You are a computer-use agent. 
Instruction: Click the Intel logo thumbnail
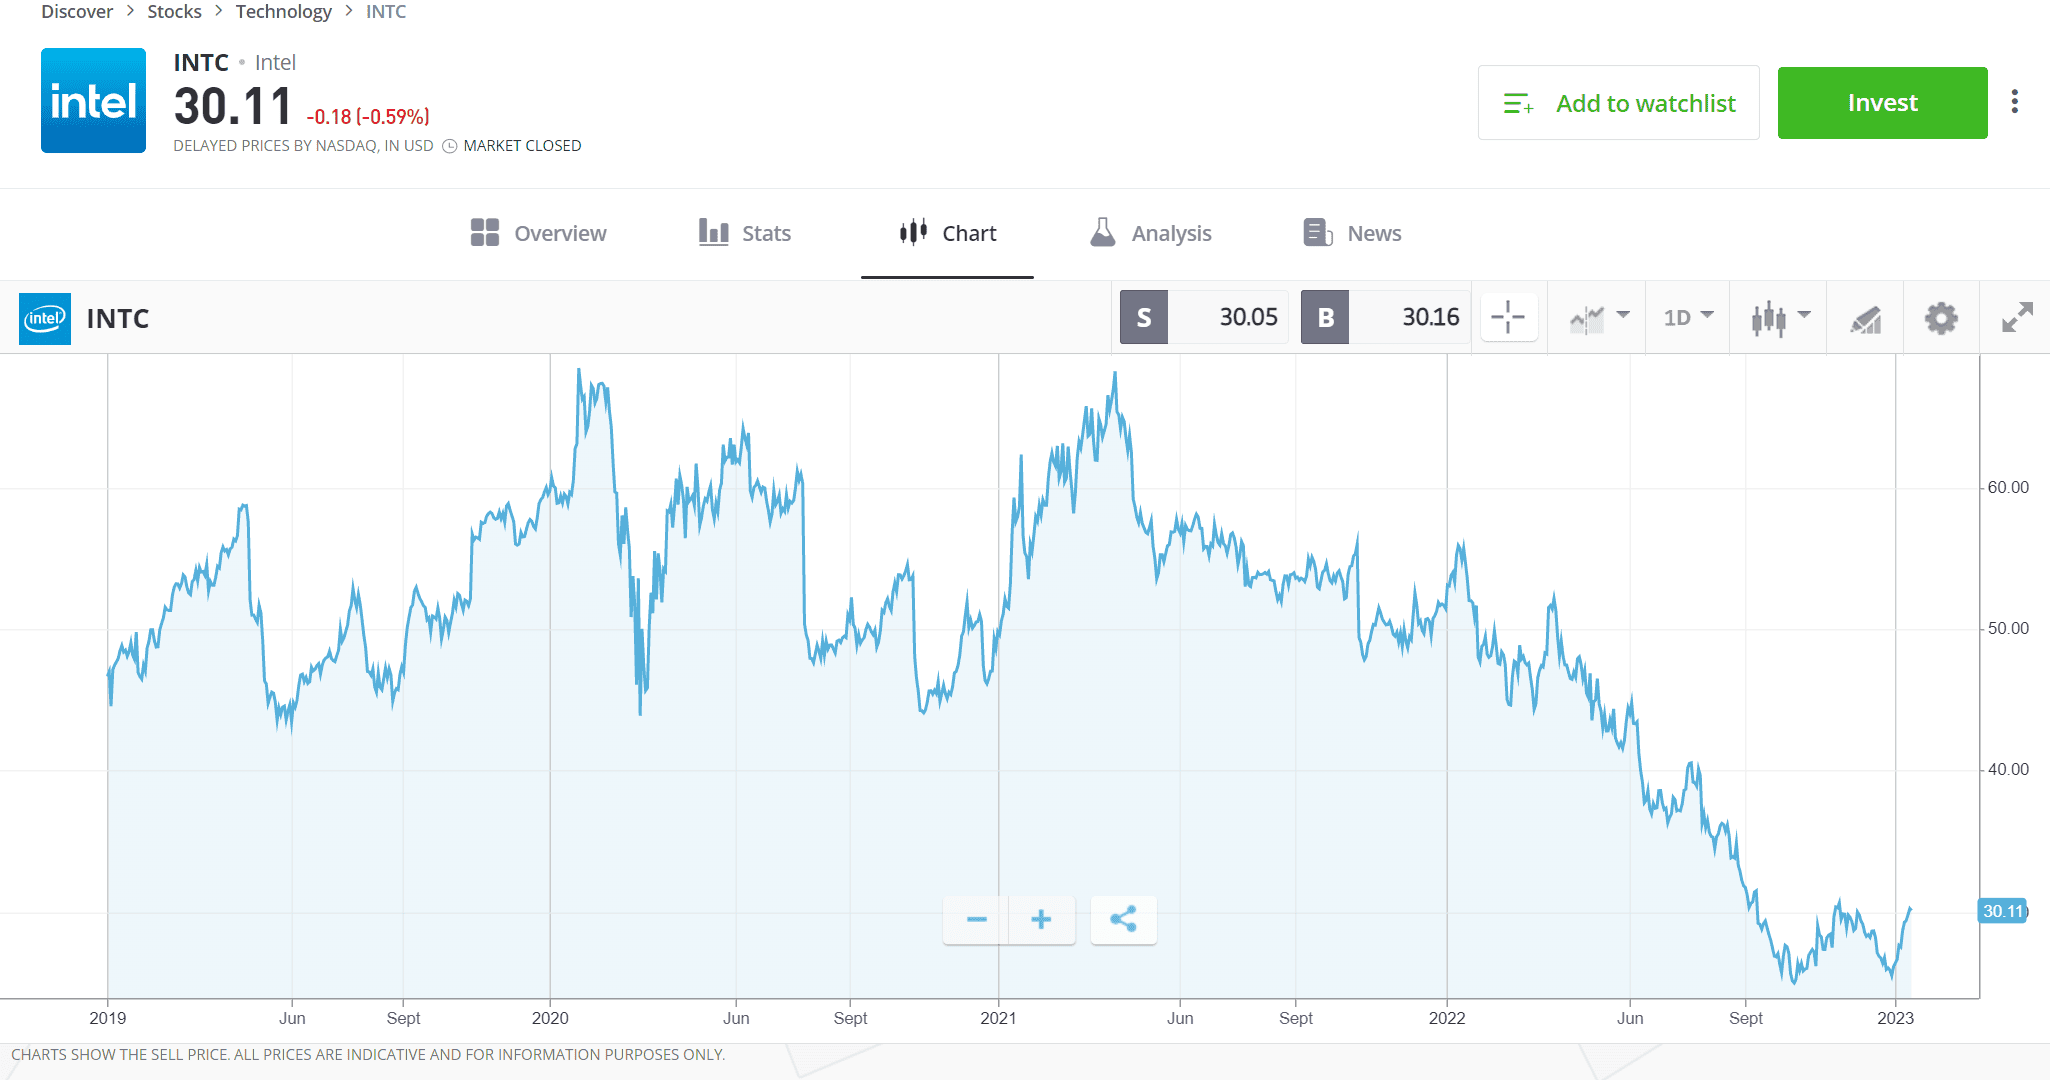point(93,100)
